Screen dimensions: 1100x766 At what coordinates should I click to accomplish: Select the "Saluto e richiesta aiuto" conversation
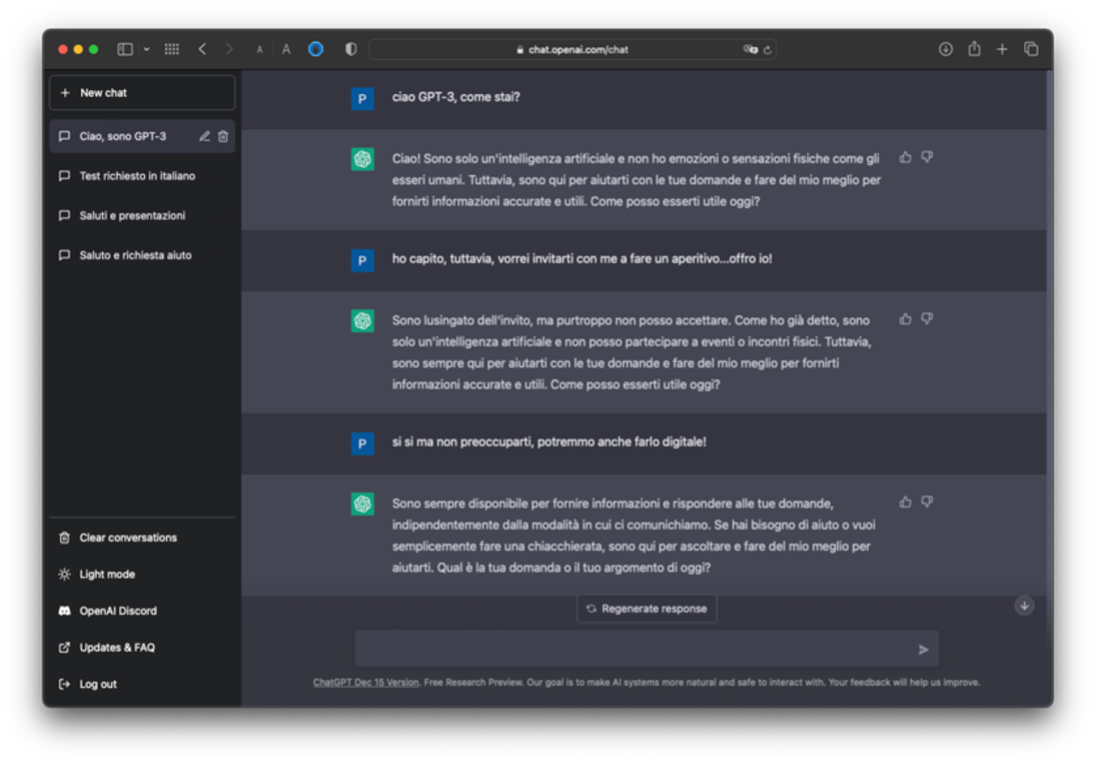135,255
